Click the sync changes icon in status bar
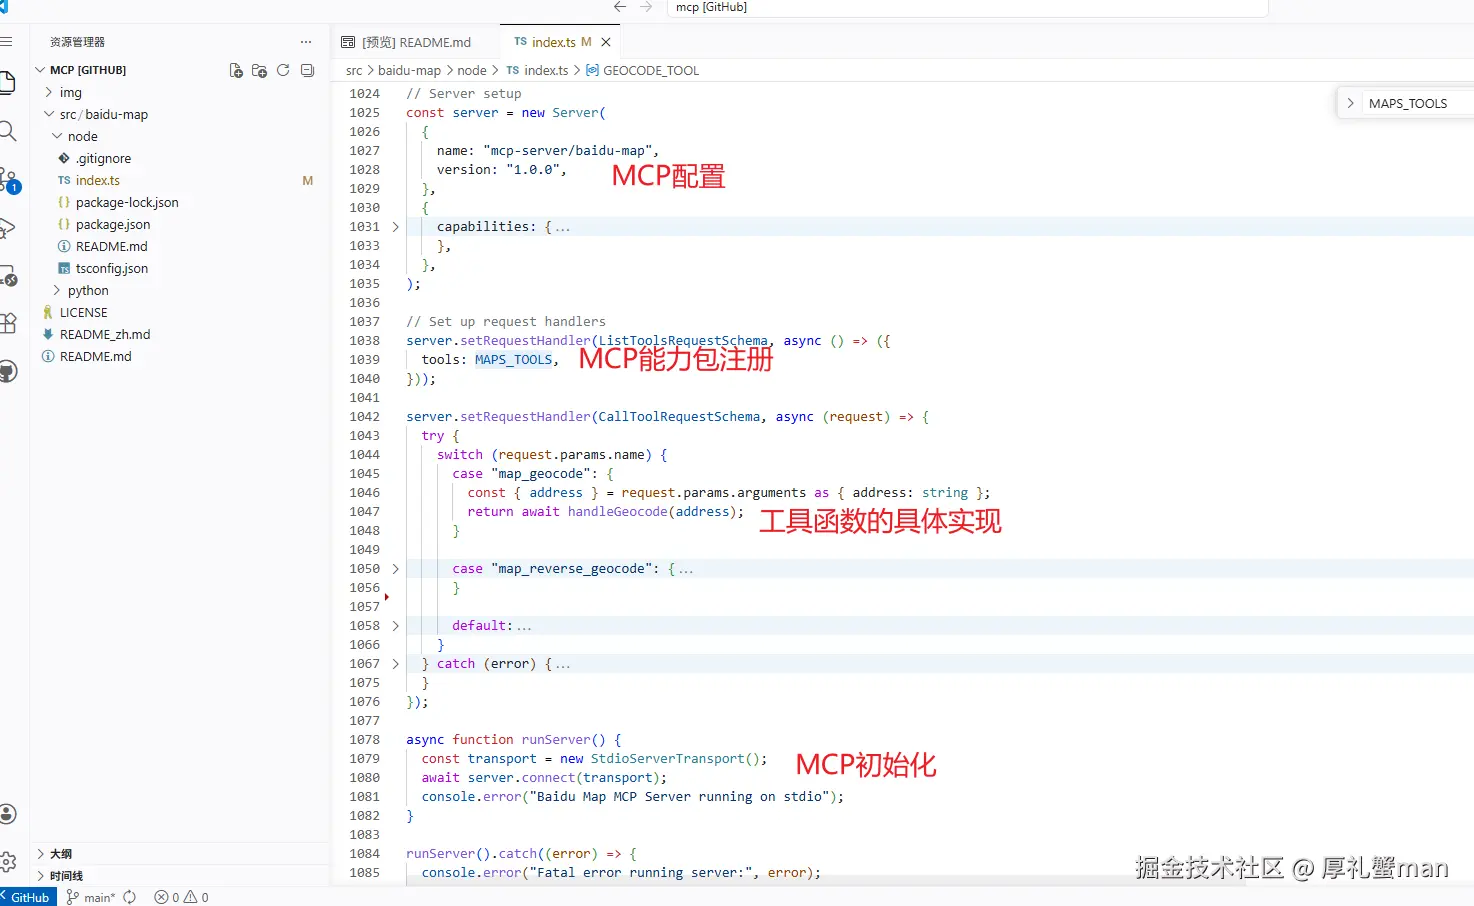Image resolution: width=1474 pixels, height=906 pixels. 130,897
